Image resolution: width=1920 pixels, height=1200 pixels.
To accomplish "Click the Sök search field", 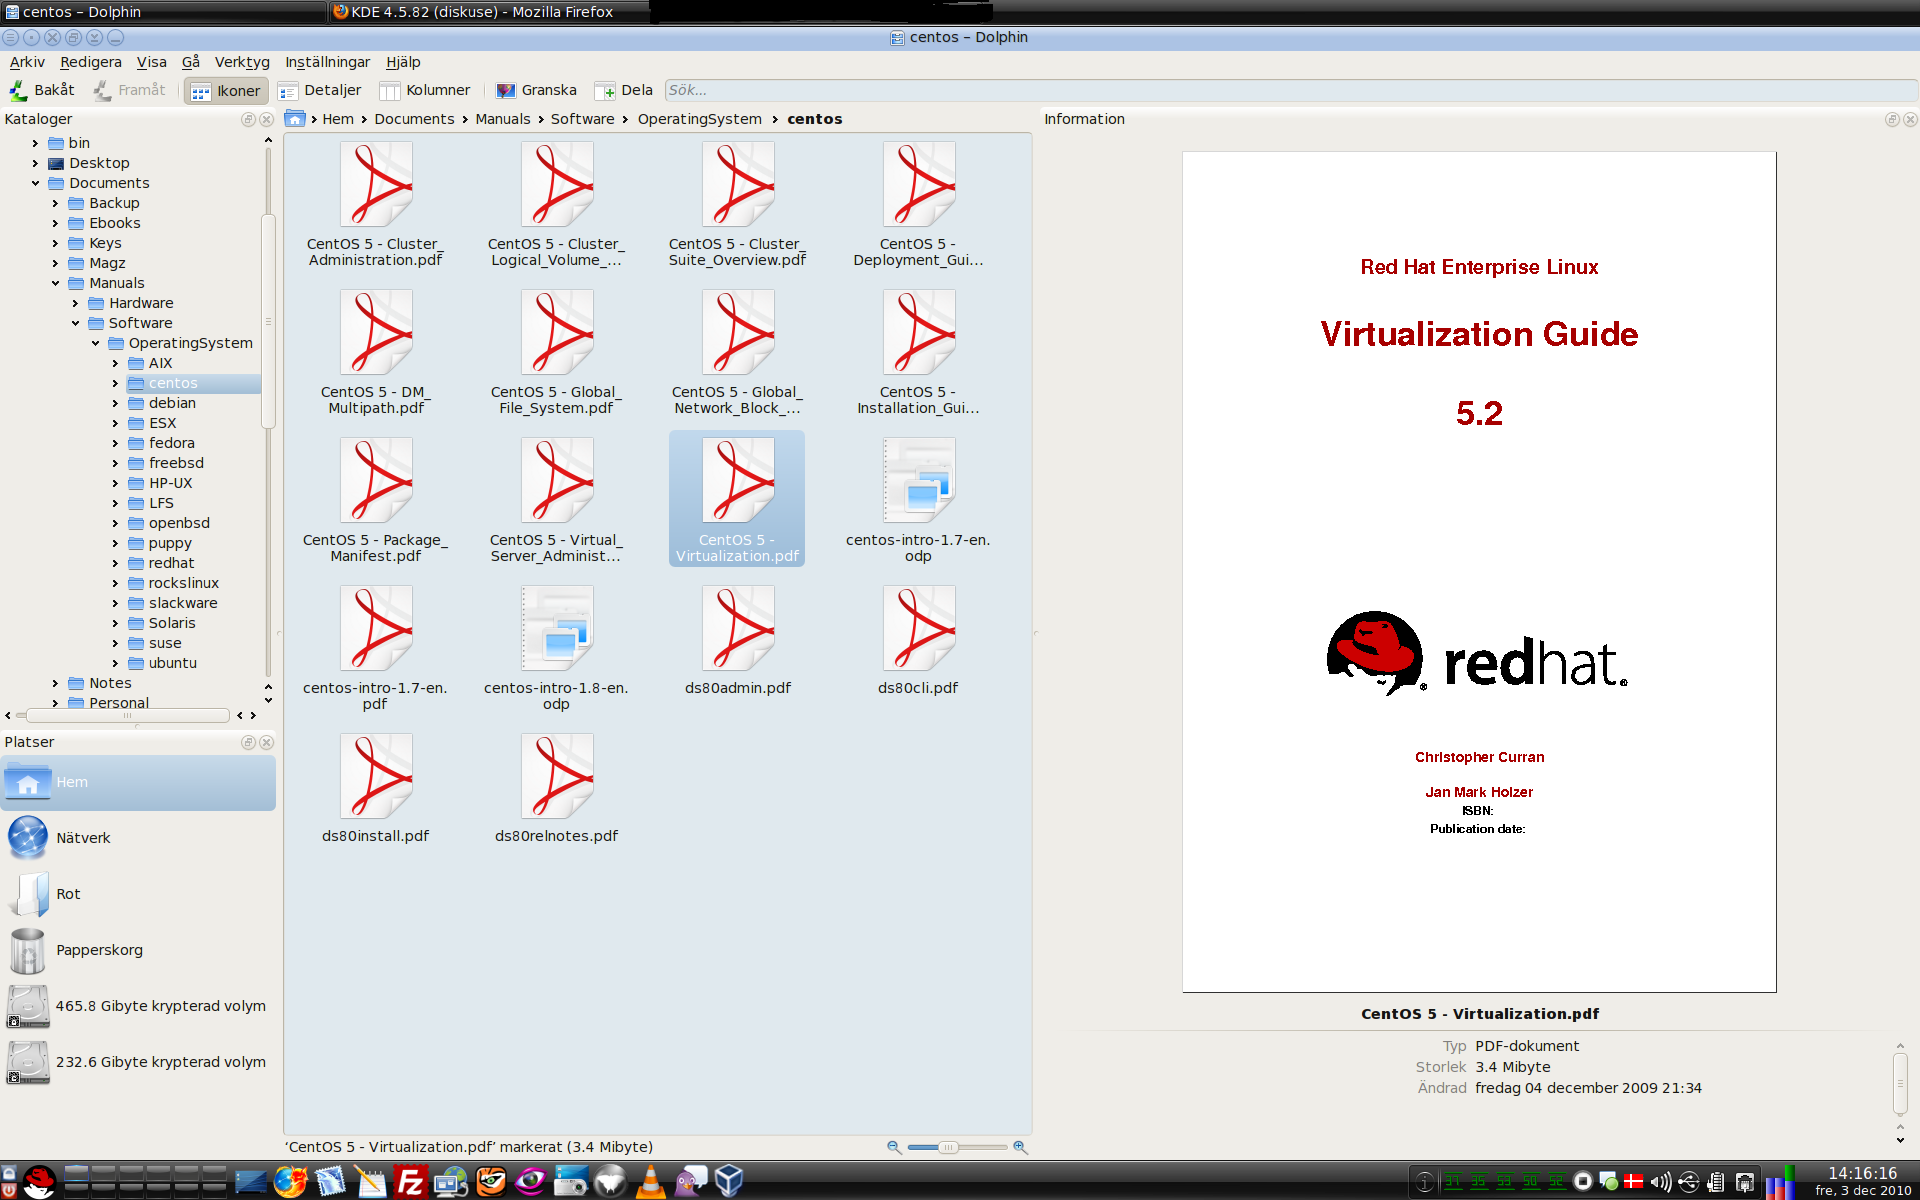I will pyautogui.click(x=1290, y=90).
